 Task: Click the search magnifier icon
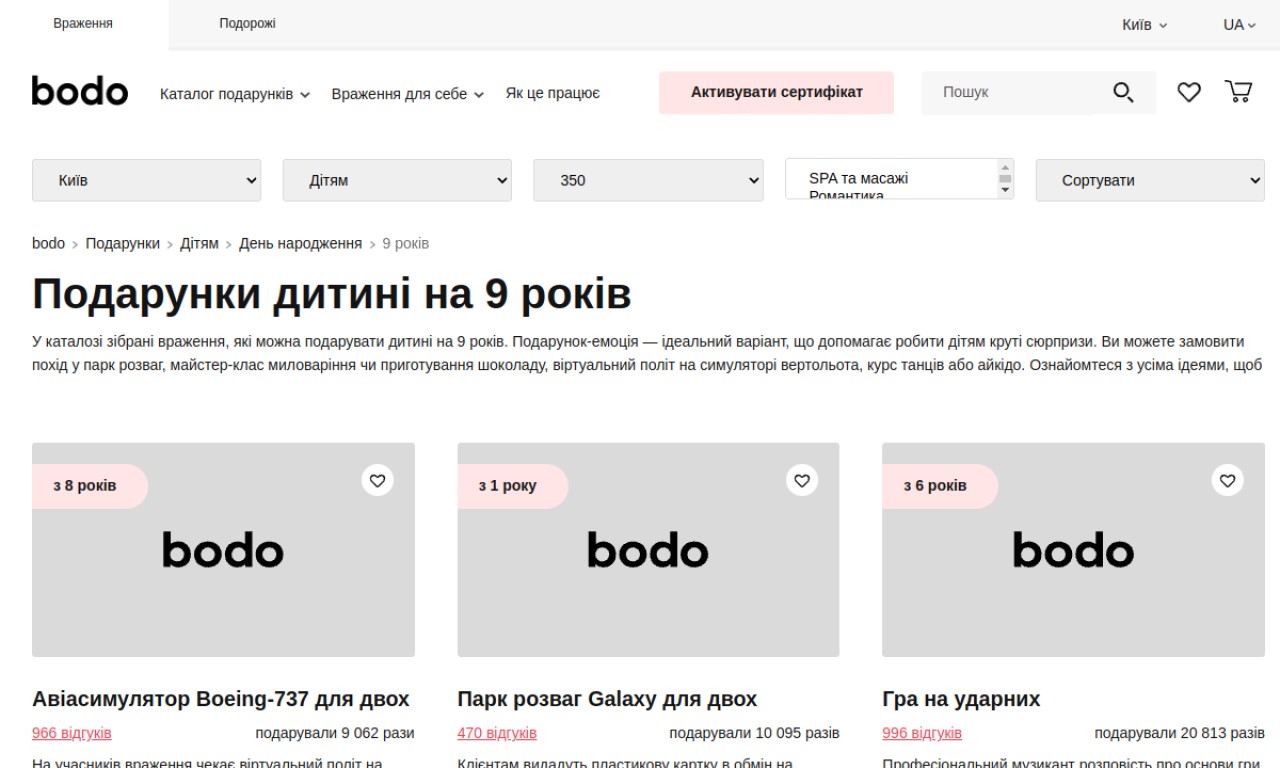pyautogui.click(x=1123, y=93)
